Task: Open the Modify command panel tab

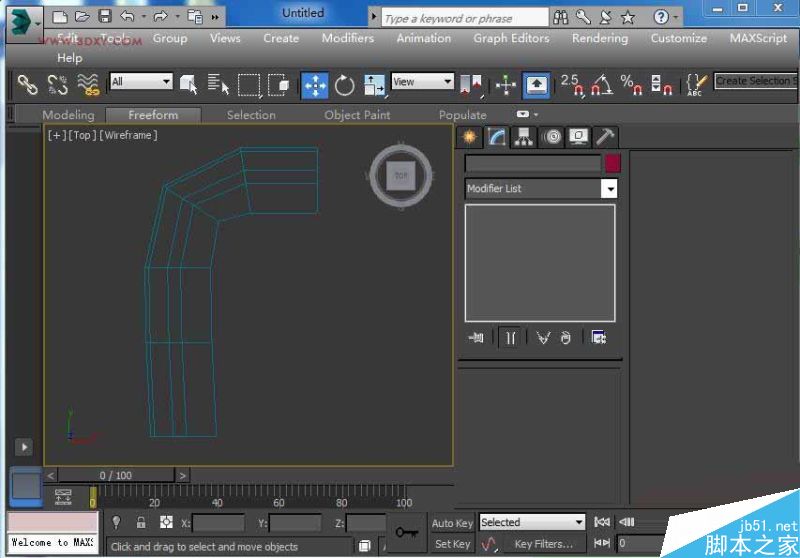Action: (496, 137)
